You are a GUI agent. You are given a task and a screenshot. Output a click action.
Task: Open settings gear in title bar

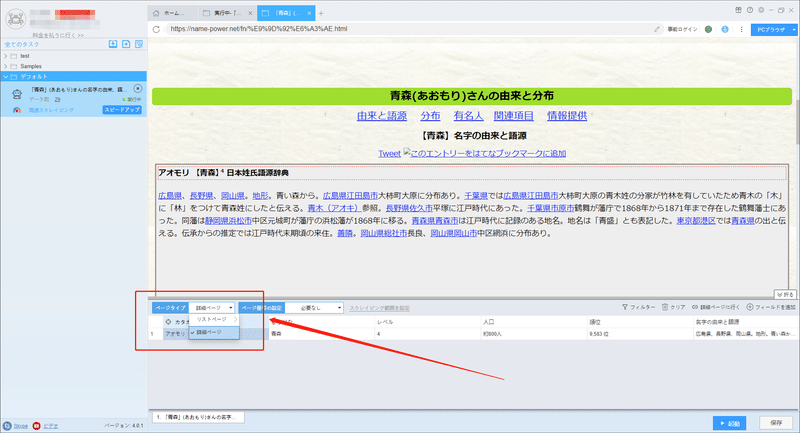click(761, 10)
